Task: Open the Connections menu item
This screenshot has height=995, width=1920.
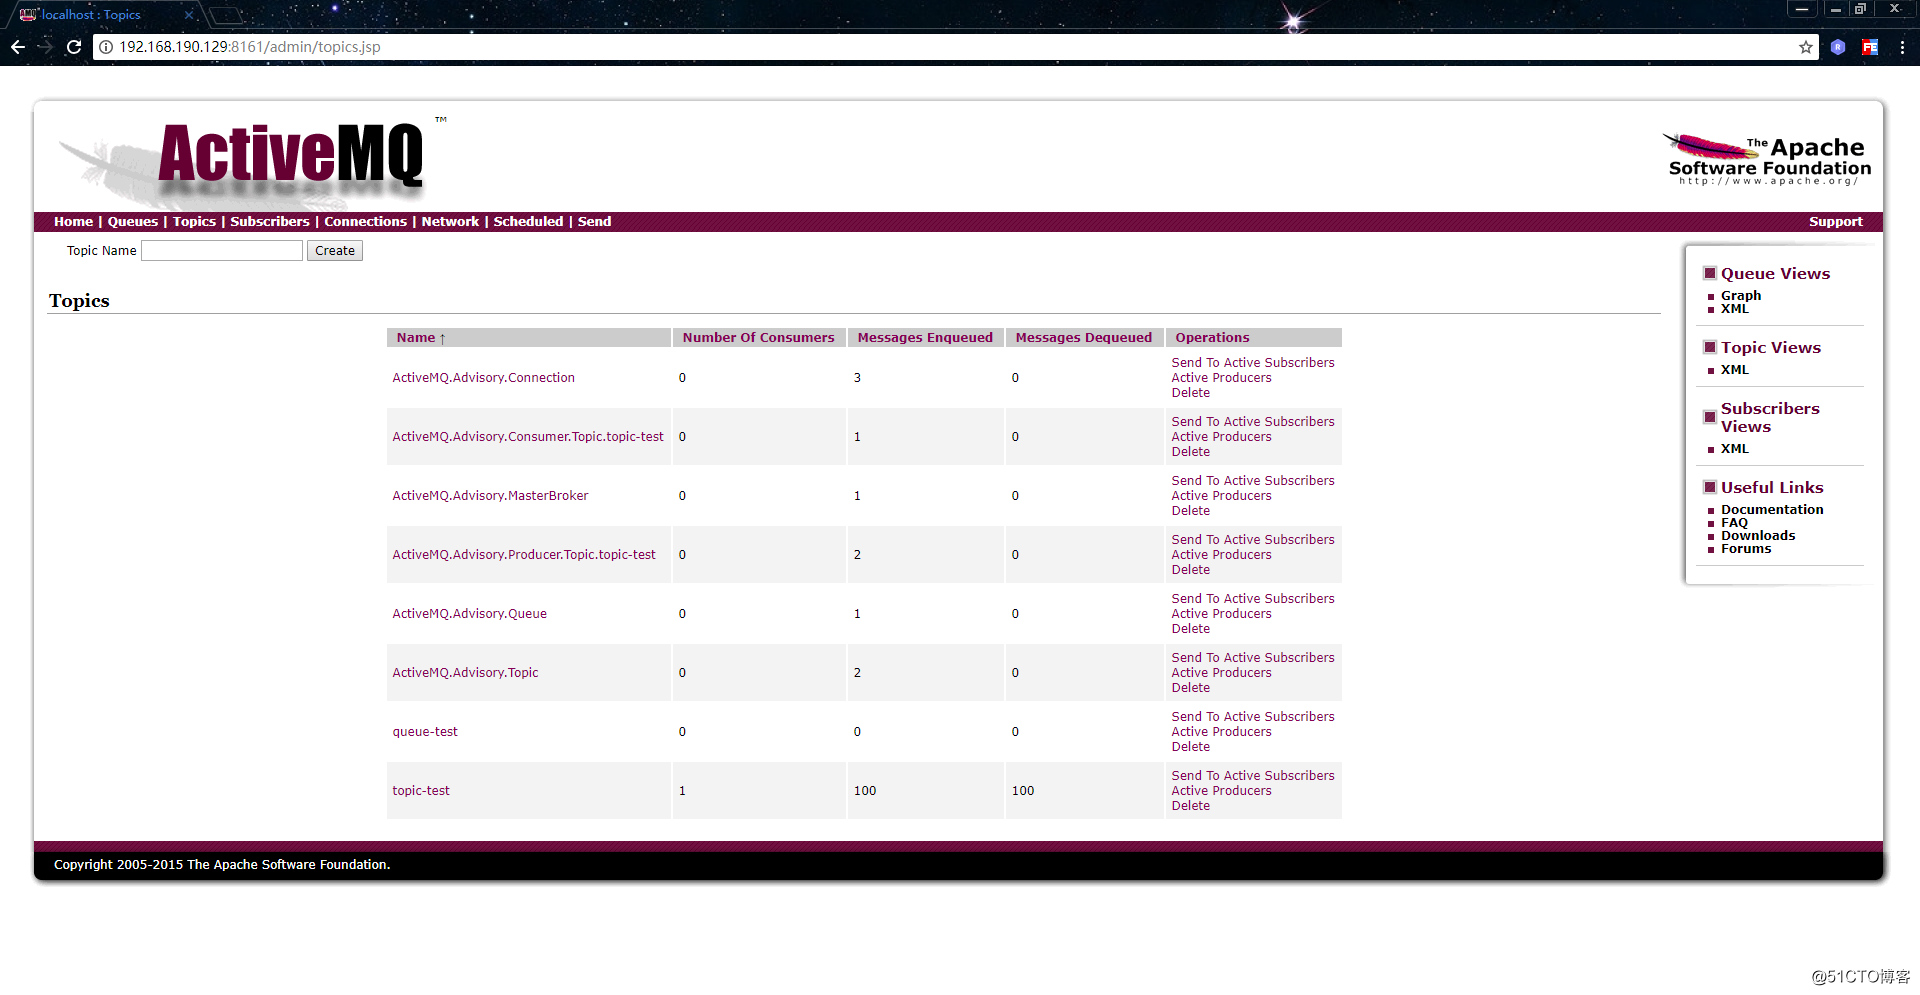Action: (x=365, y=222)
